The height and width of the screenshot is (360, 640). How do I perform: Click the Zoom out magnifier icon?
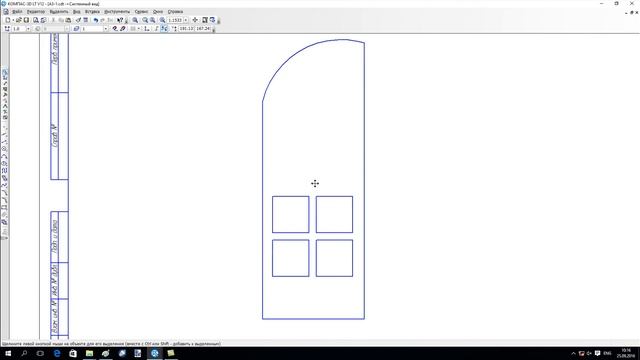coord(153,20)
